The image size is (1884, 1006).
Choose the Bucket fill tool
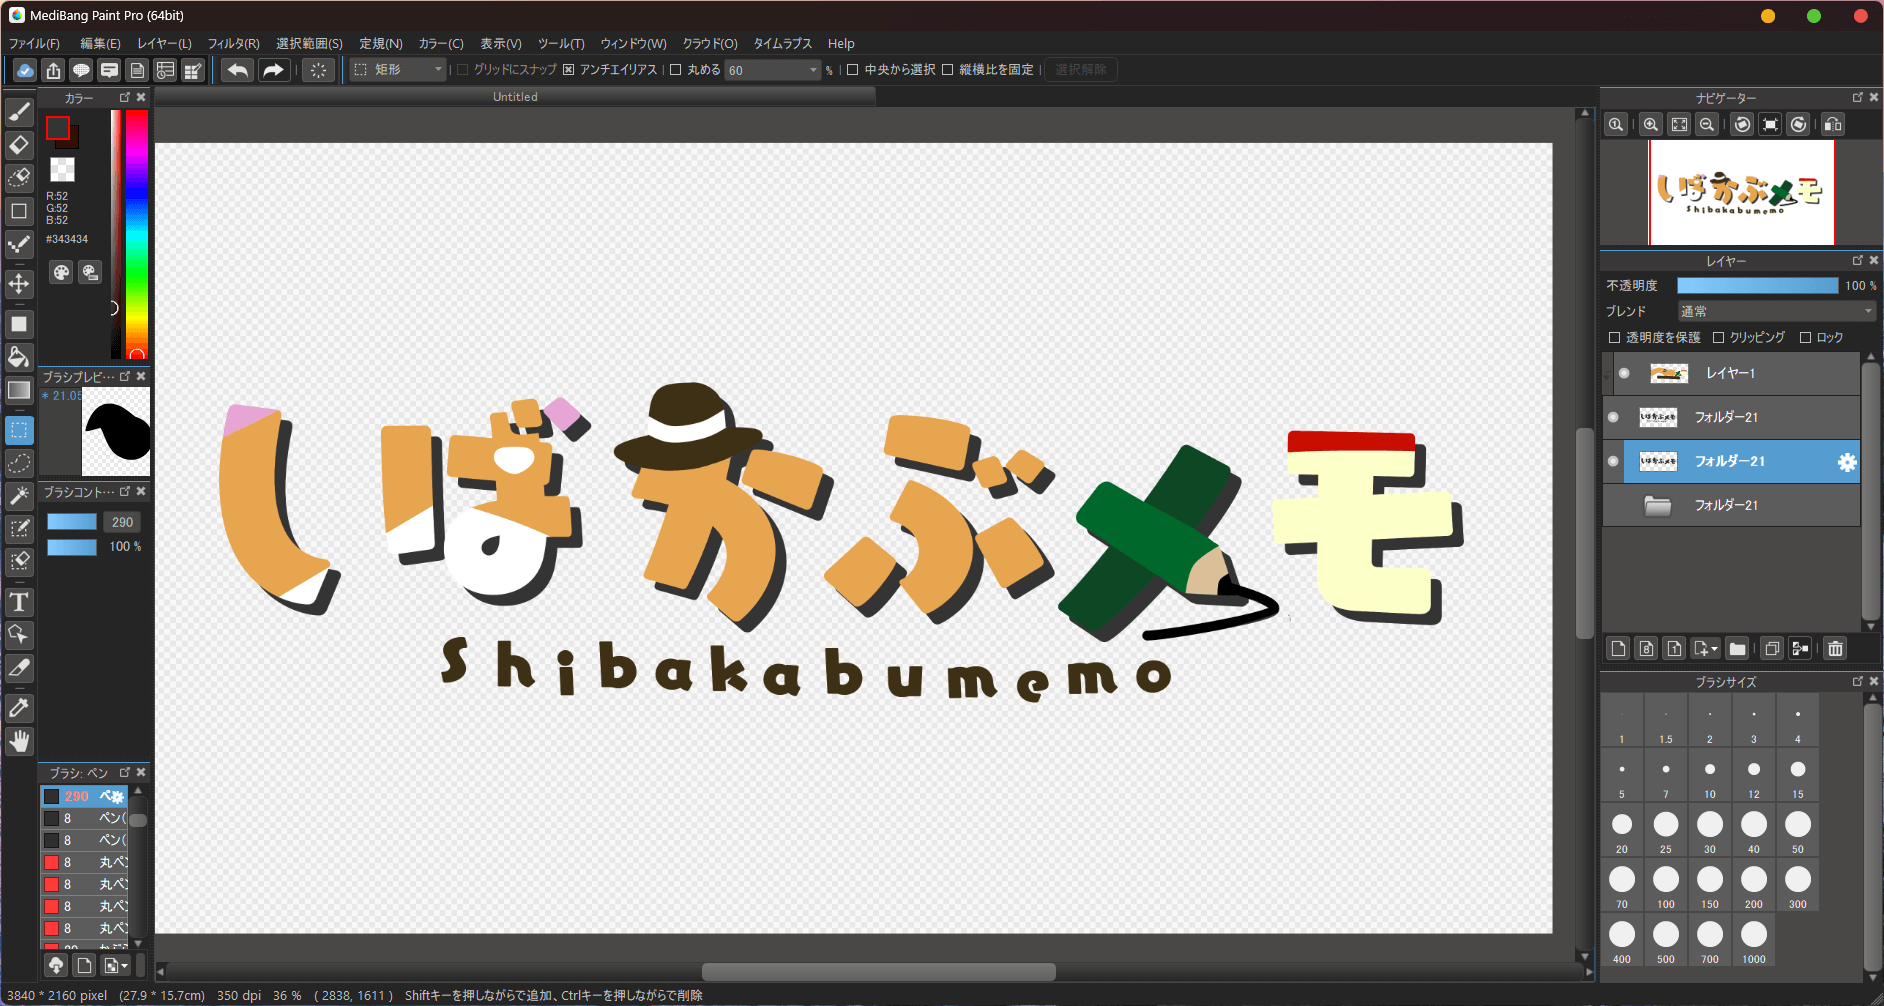(19, 357)
